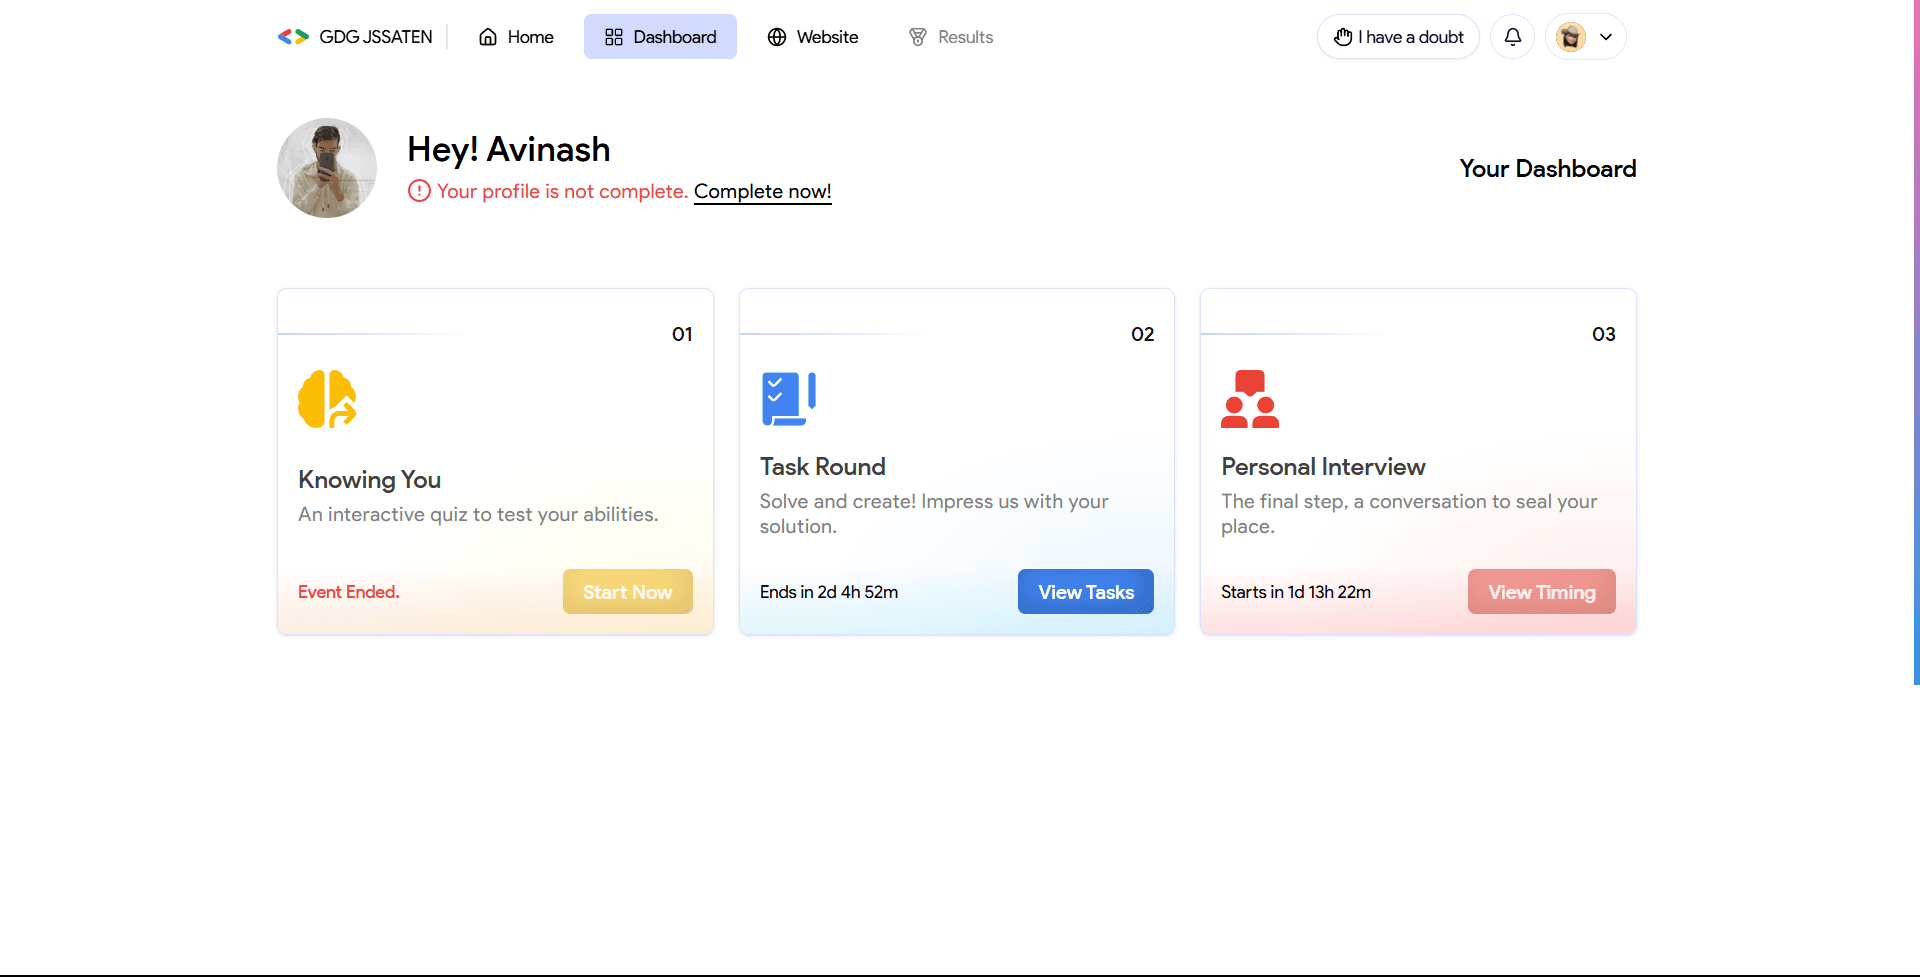
Task: Click the Website globe icon
Action: click(x=777, y=37)
